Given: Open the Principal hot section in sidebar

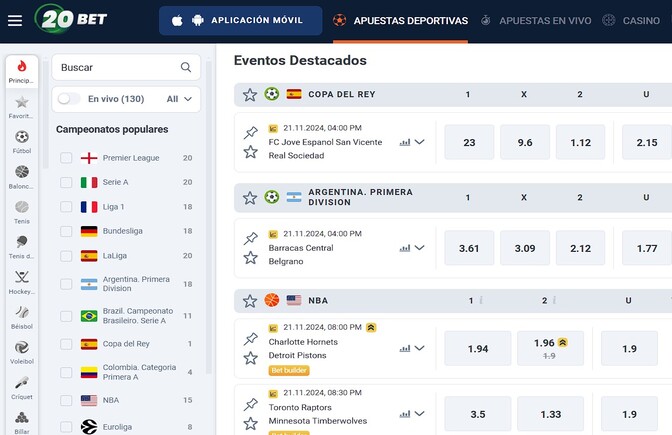Looking at the screenshot, I should (x=22, y=72).
